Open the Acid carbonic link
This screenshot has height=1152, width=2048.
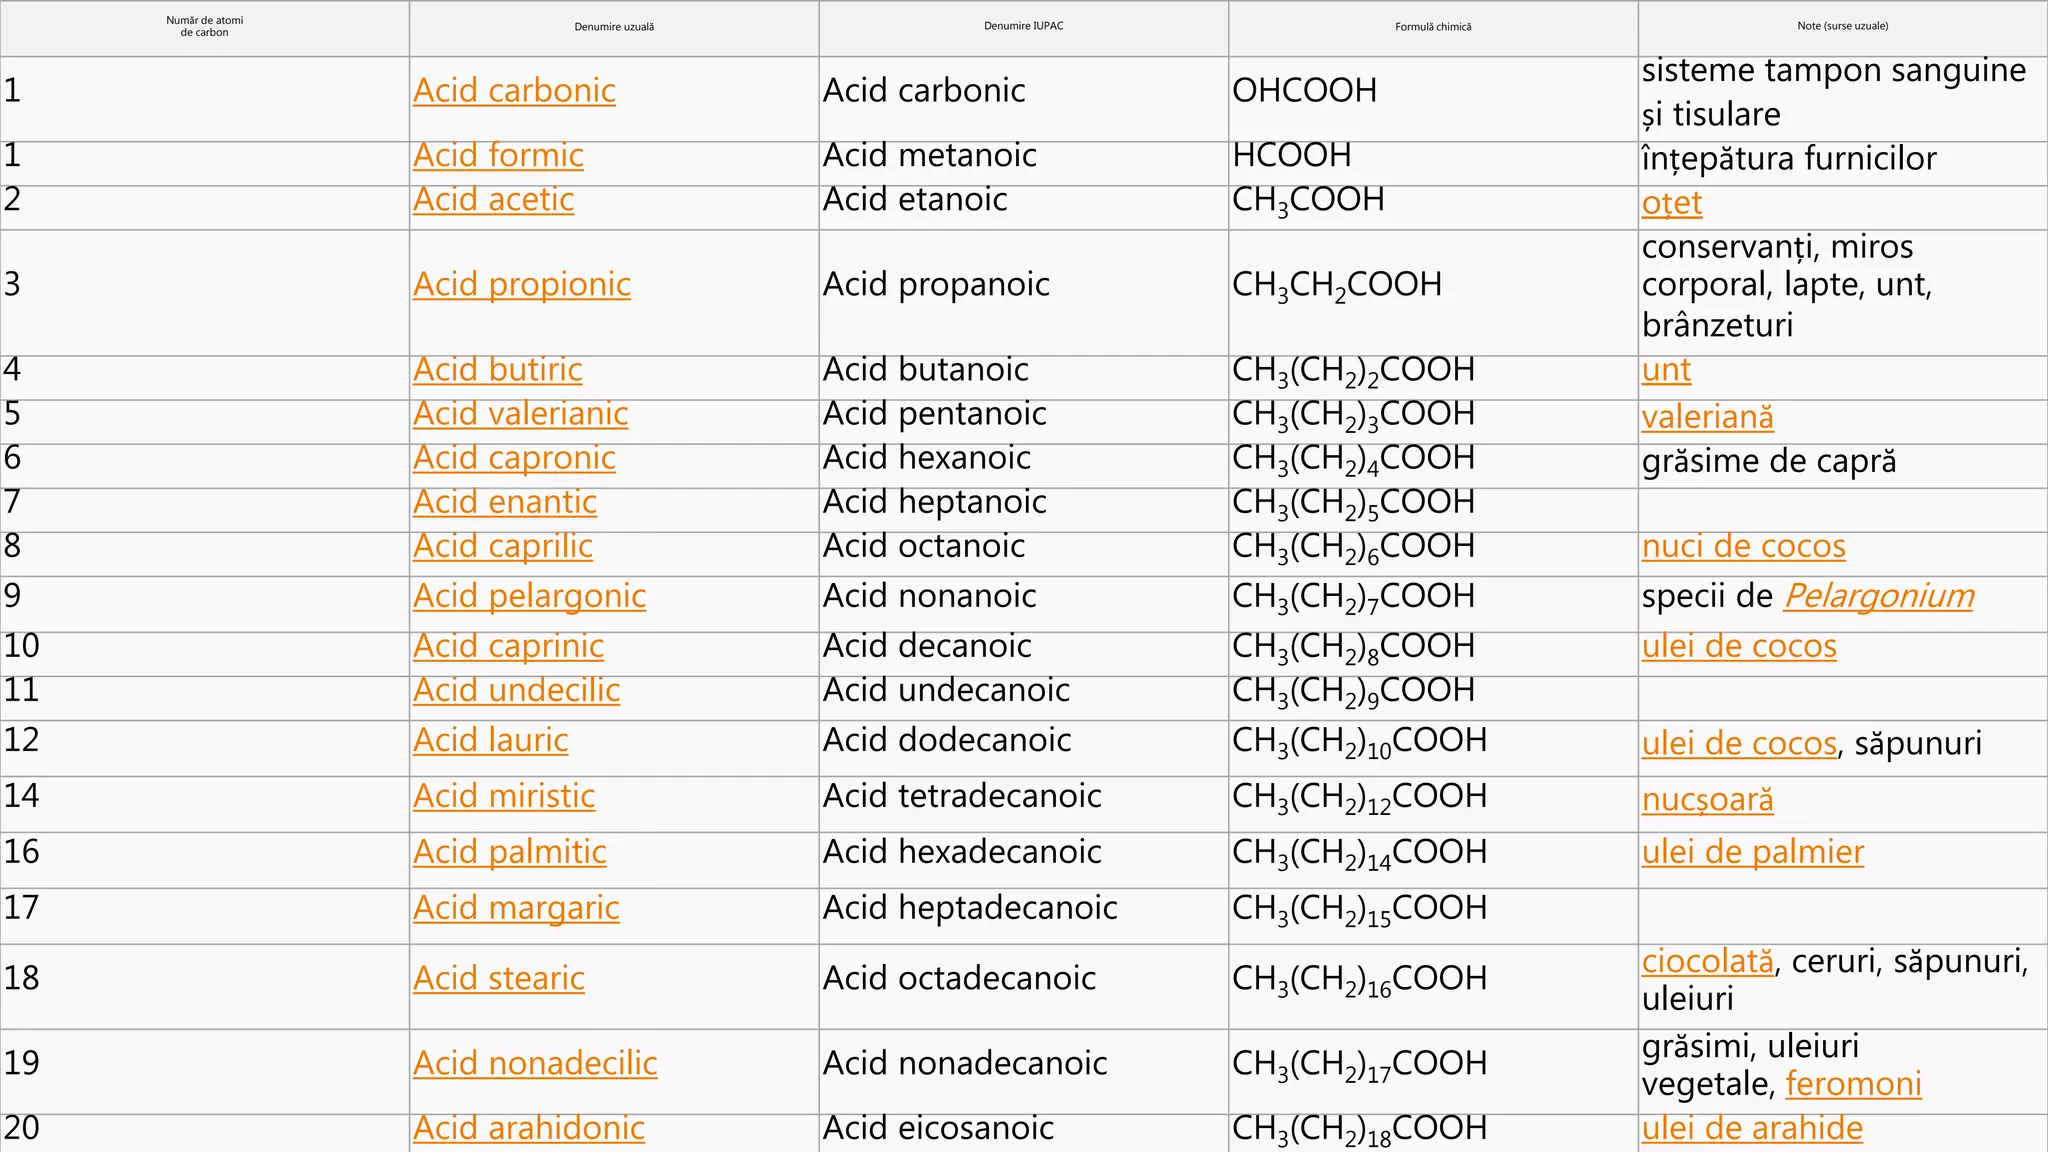(x=514, y=91)
